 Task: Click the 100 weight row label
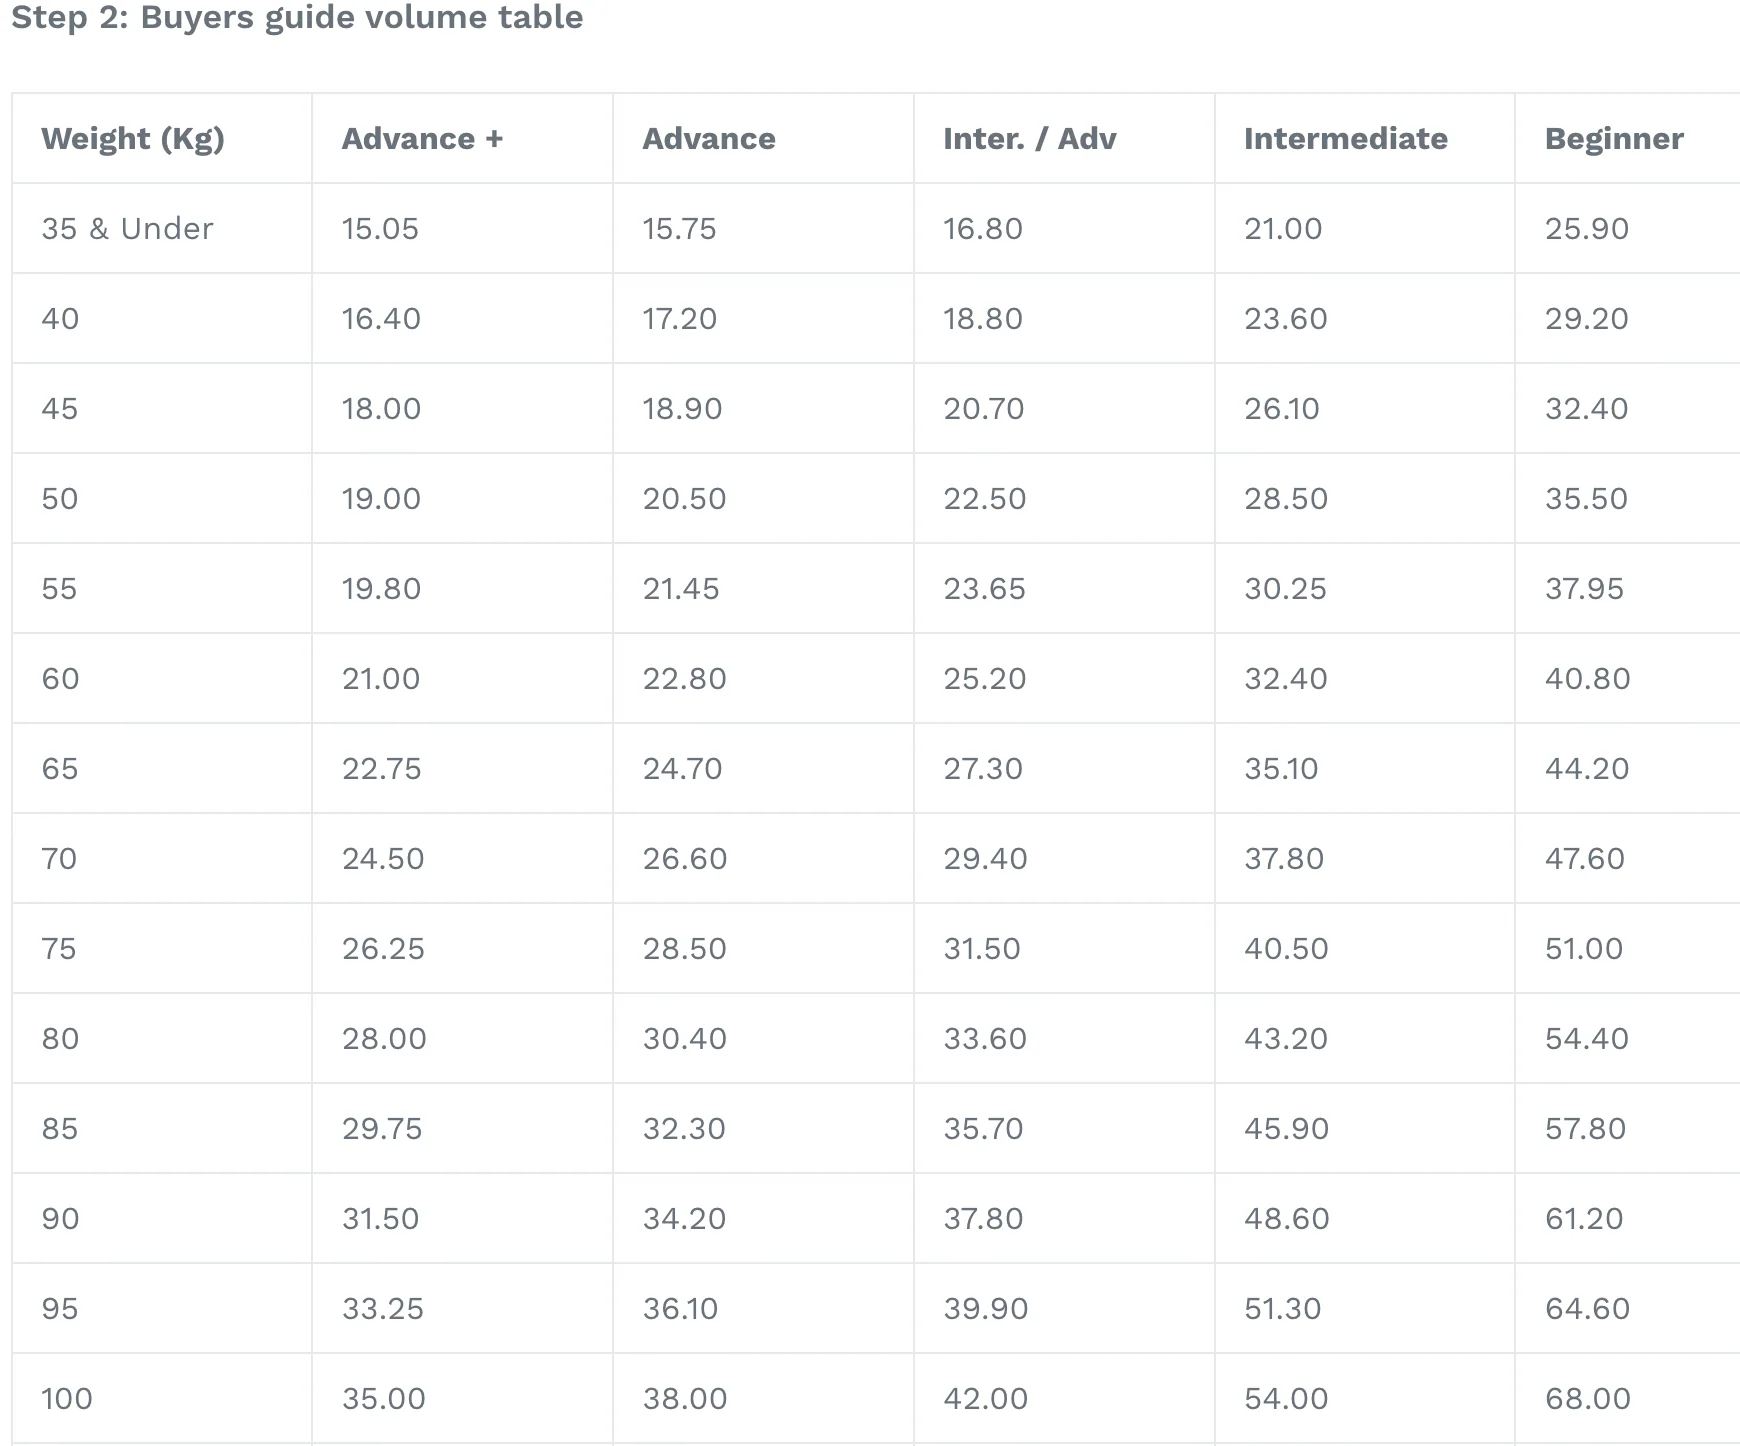(67, 1399)
